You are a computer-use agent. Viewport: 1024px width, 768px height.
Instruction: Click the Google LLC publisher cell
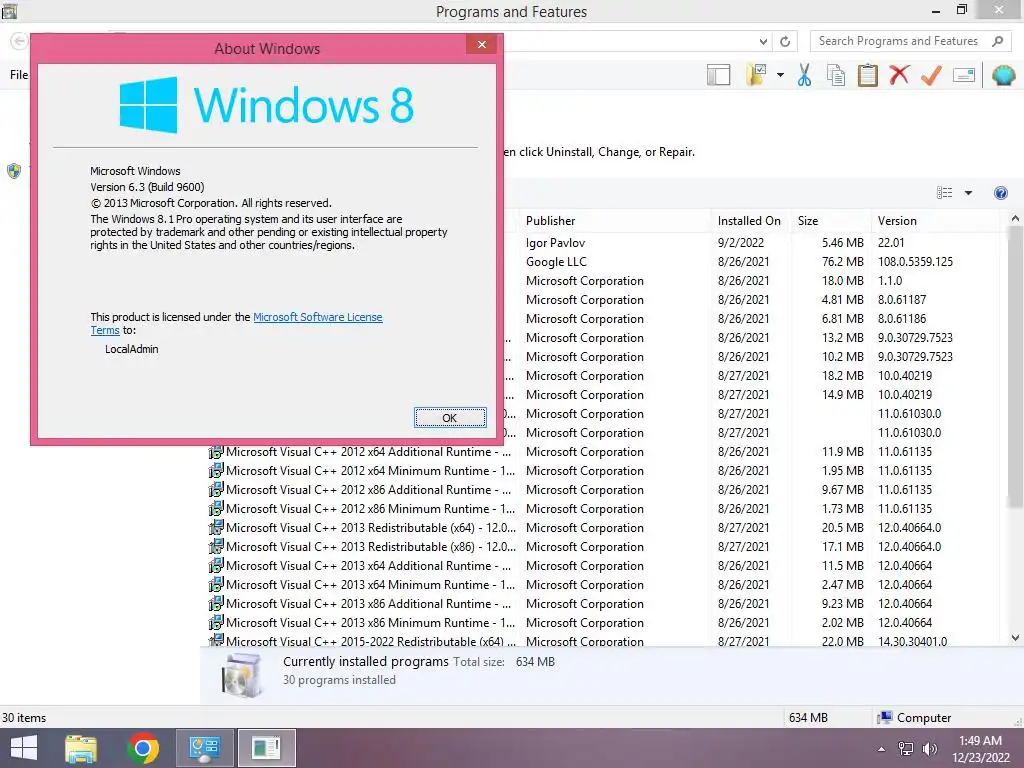coord(556,262)
